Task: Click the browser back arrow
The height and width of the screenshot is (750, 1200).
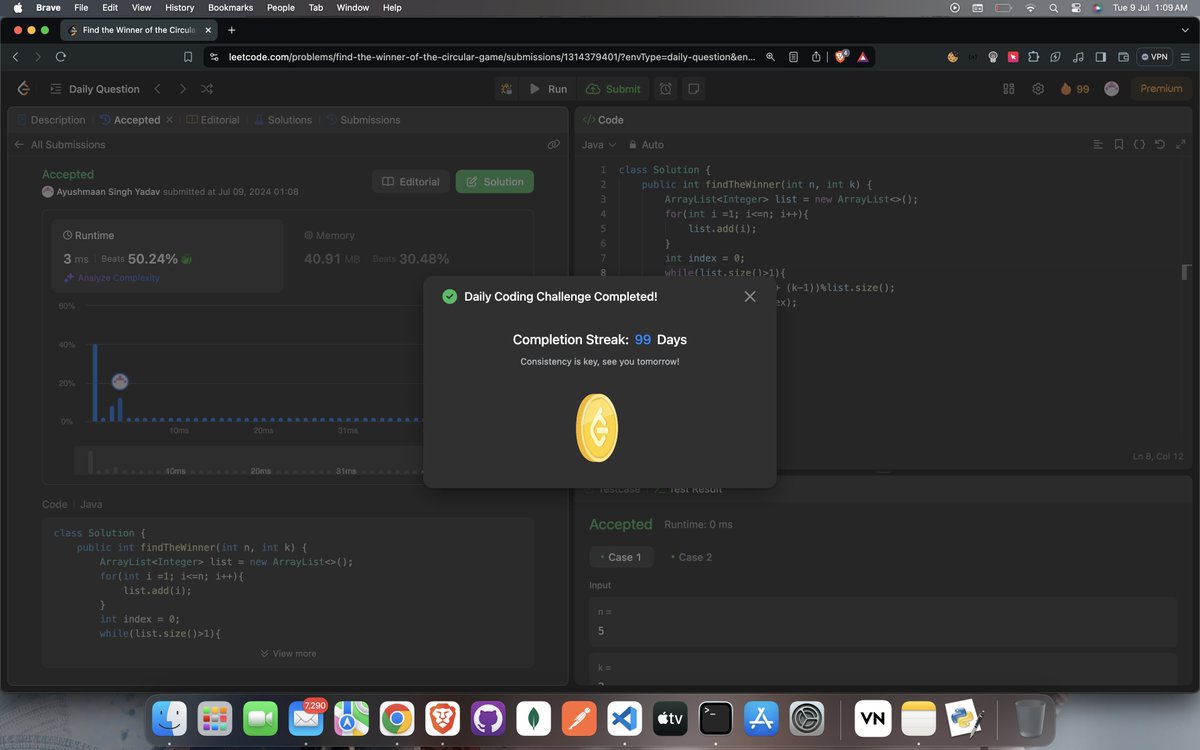Action: coord(16,57)
